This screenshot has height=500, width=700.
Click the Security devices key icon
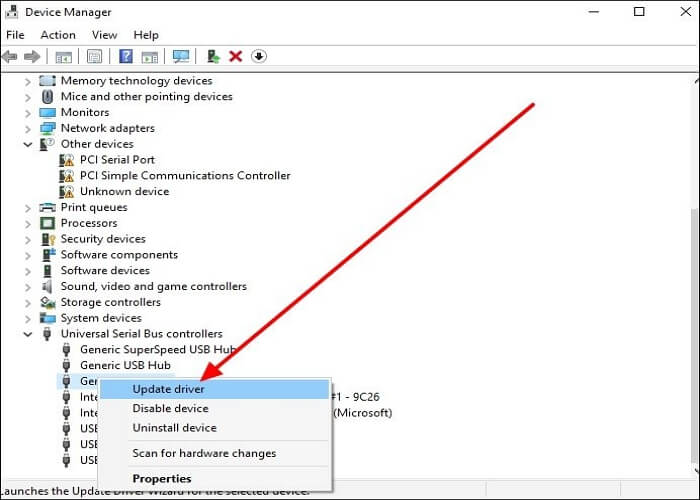[48, 239]
